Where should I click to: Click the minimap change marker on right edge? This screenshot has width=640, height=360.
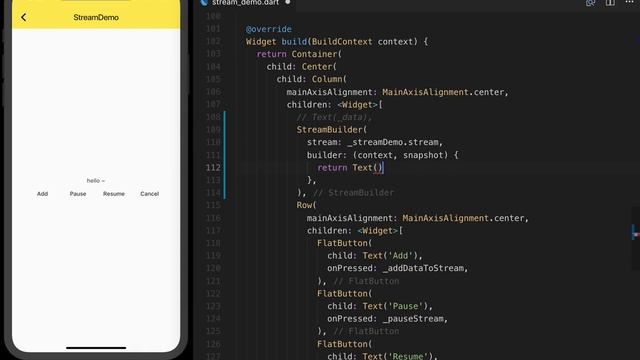[635, 233]
